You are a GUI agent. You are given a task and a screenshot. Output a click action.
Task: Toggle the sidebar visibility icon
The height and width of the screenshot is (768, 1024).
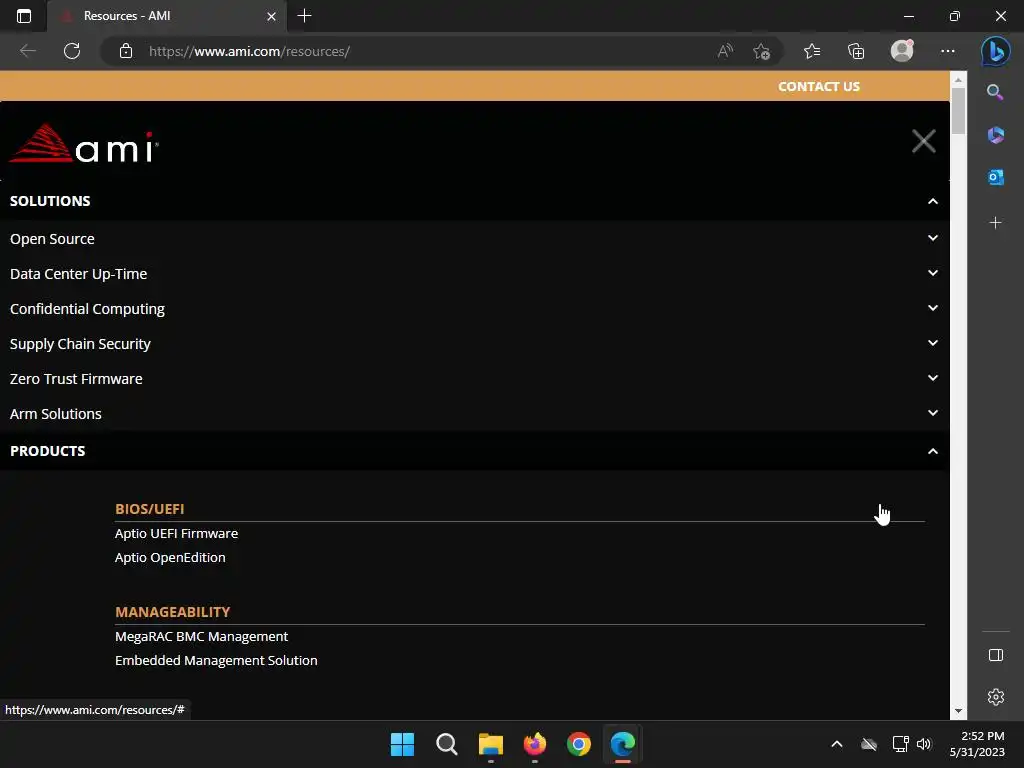click(995, 655)
